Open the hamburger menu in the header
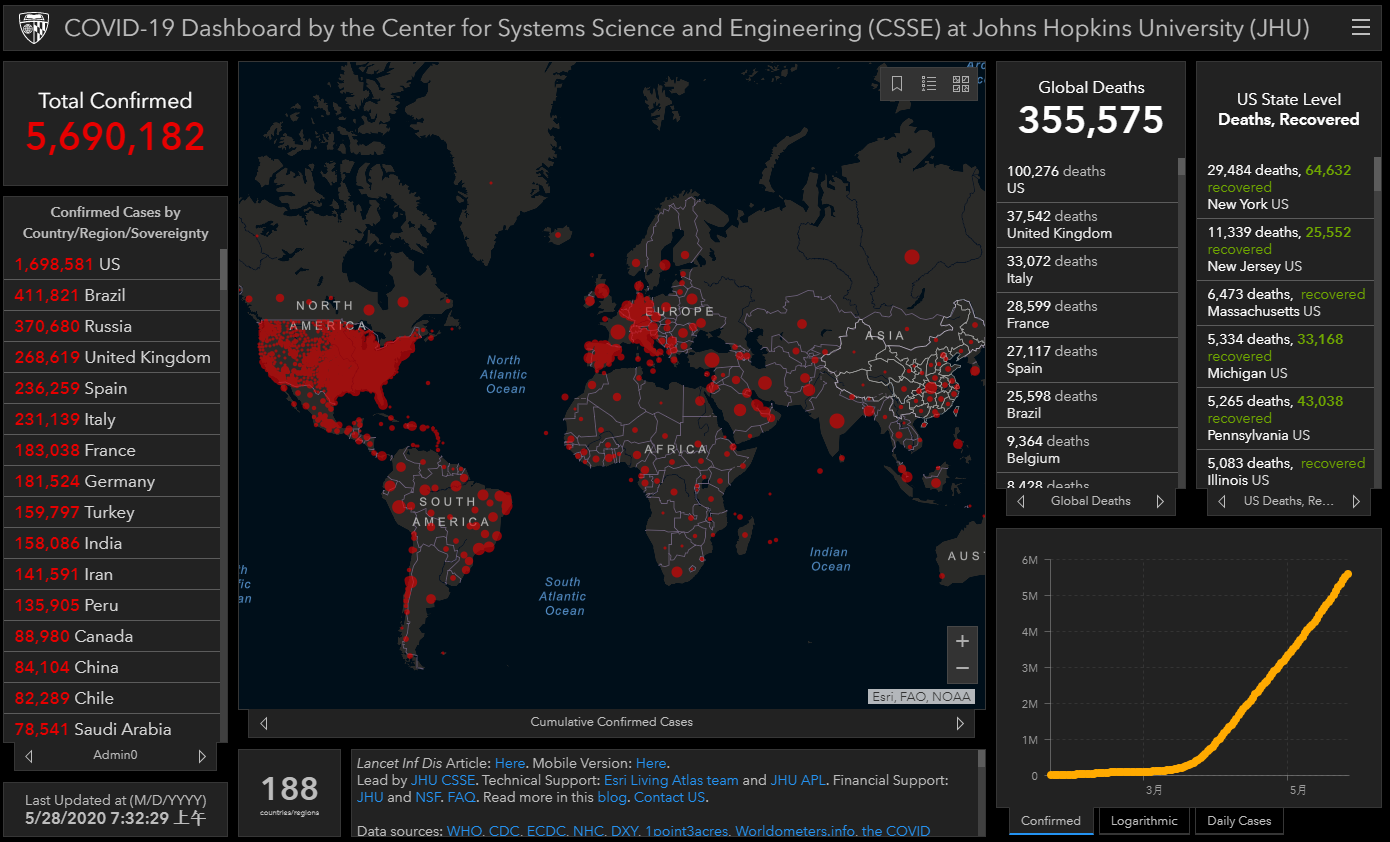Screen dimensions: 1390x842 tap(1360, 28)
